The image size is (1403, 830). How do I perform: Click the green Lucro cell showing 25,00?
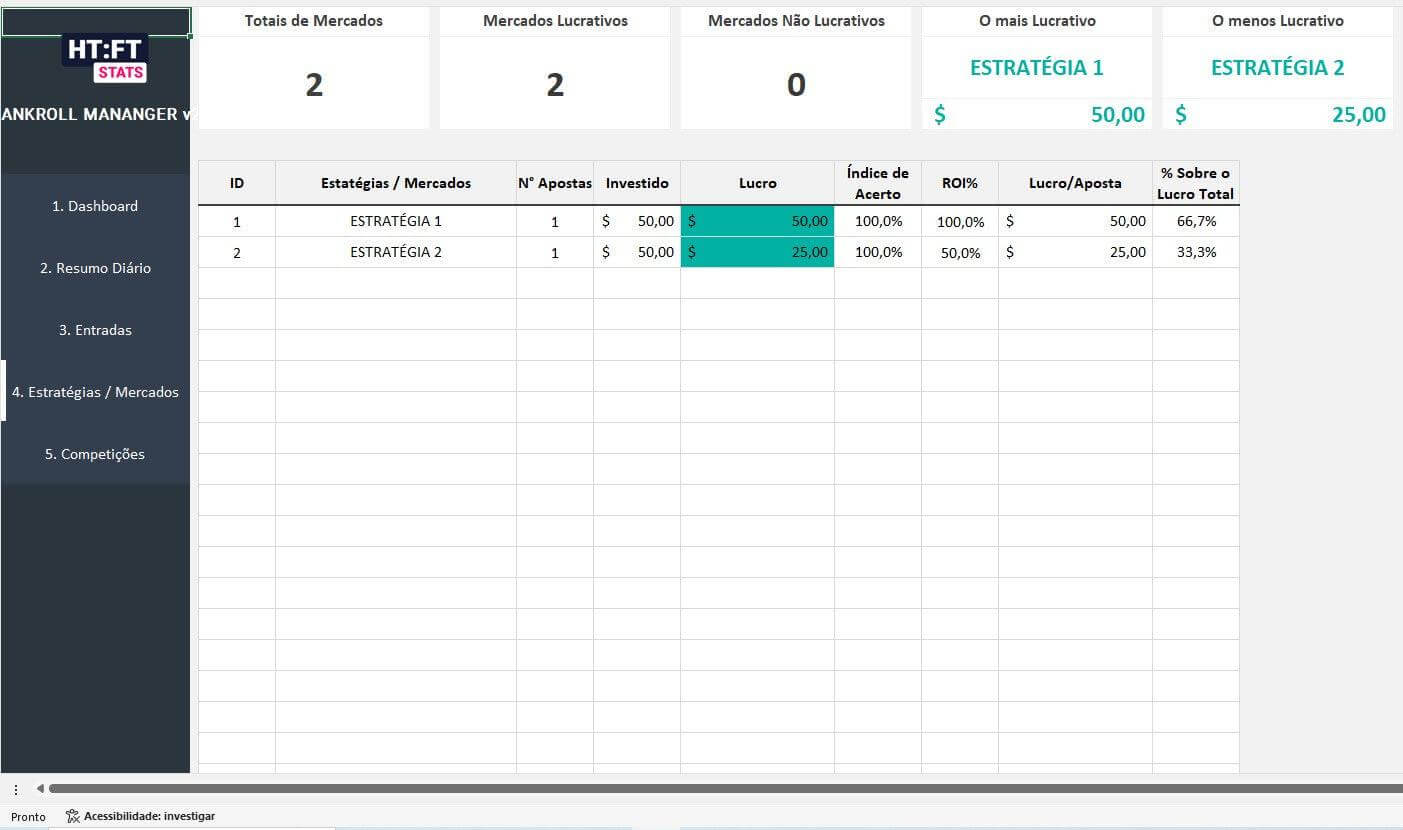click(x=757, y=252)
